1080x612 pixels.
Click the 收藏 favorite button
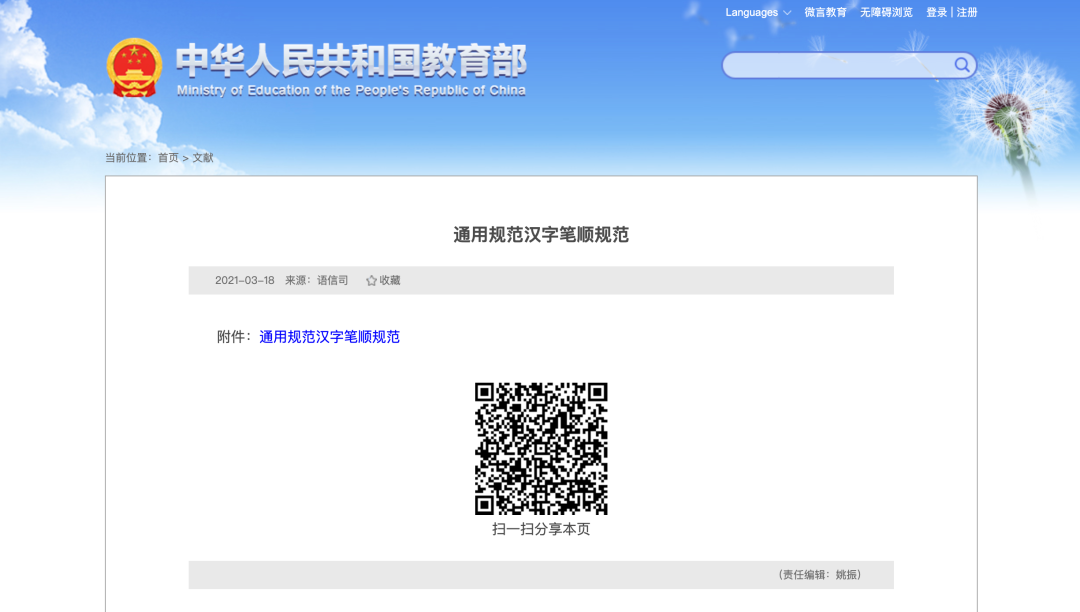[383, 280]
